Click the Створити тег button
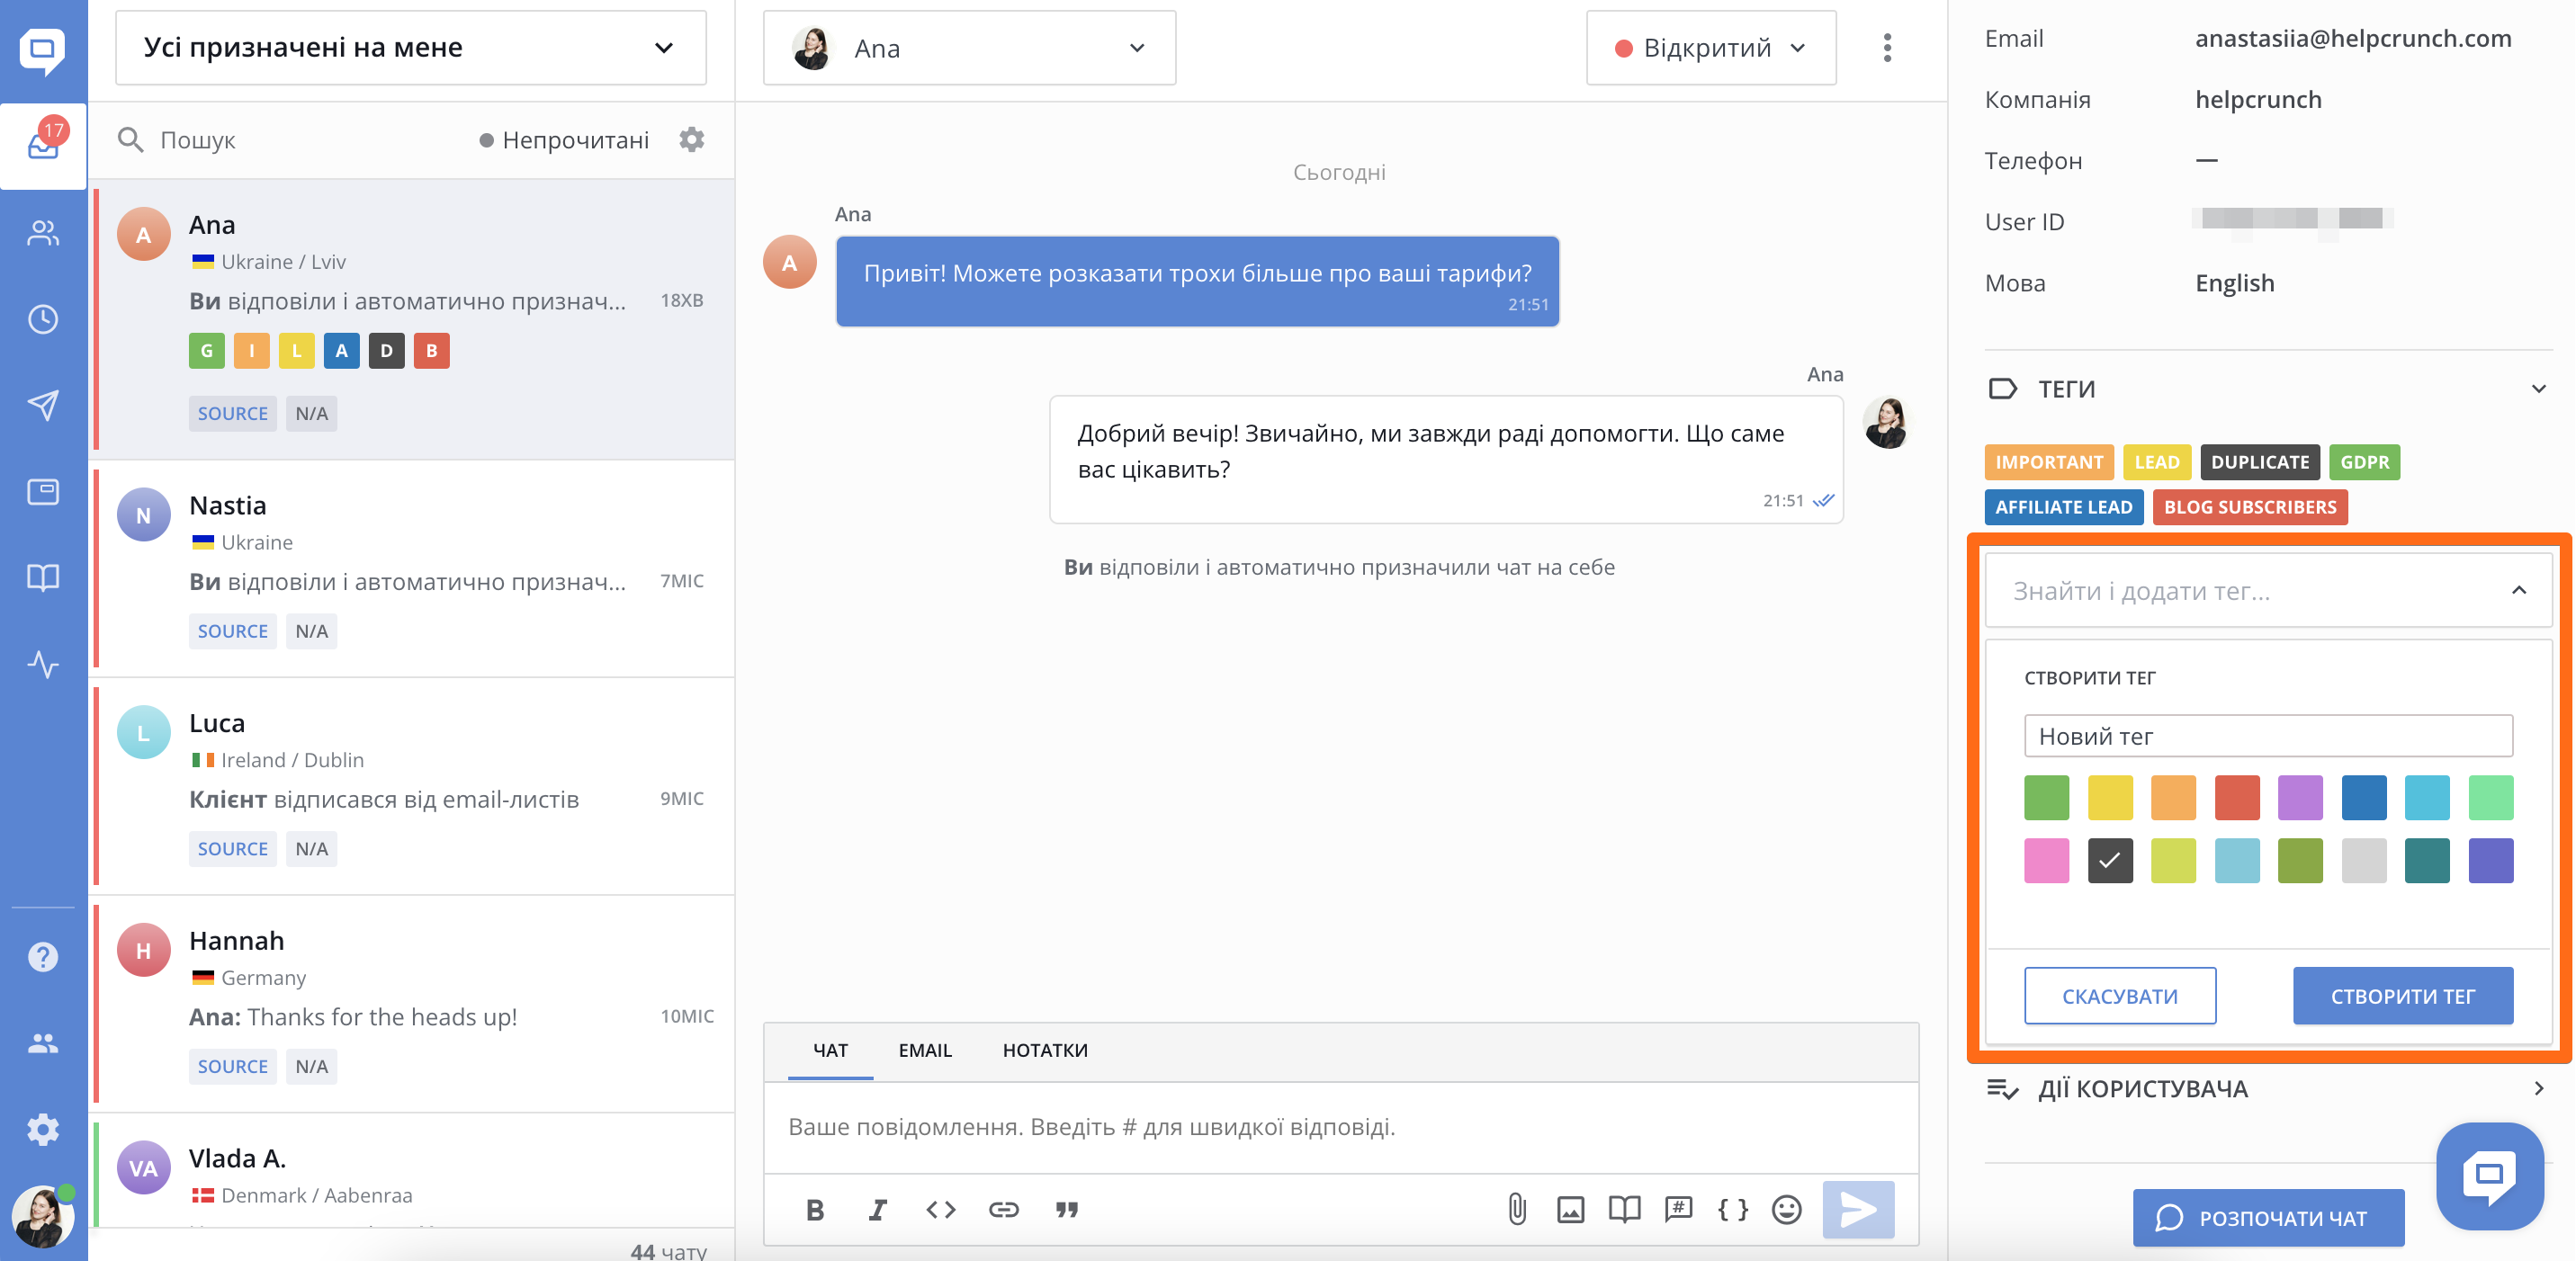Screen dimensions: 2576x1261 (2402, 995)
